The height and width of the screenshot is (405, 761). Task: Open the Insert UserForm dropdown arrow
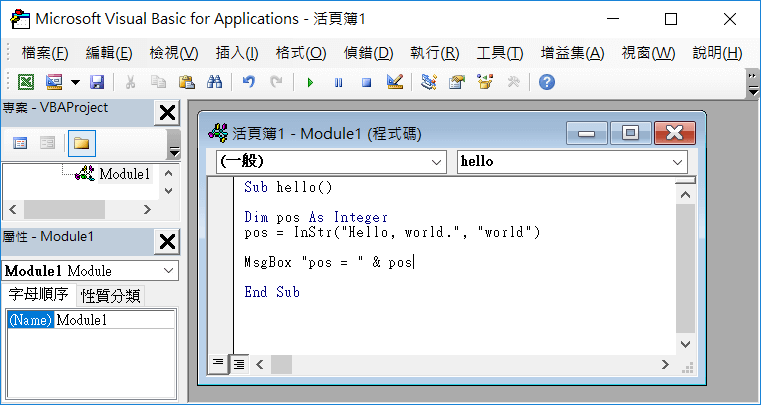pos(75,82)
